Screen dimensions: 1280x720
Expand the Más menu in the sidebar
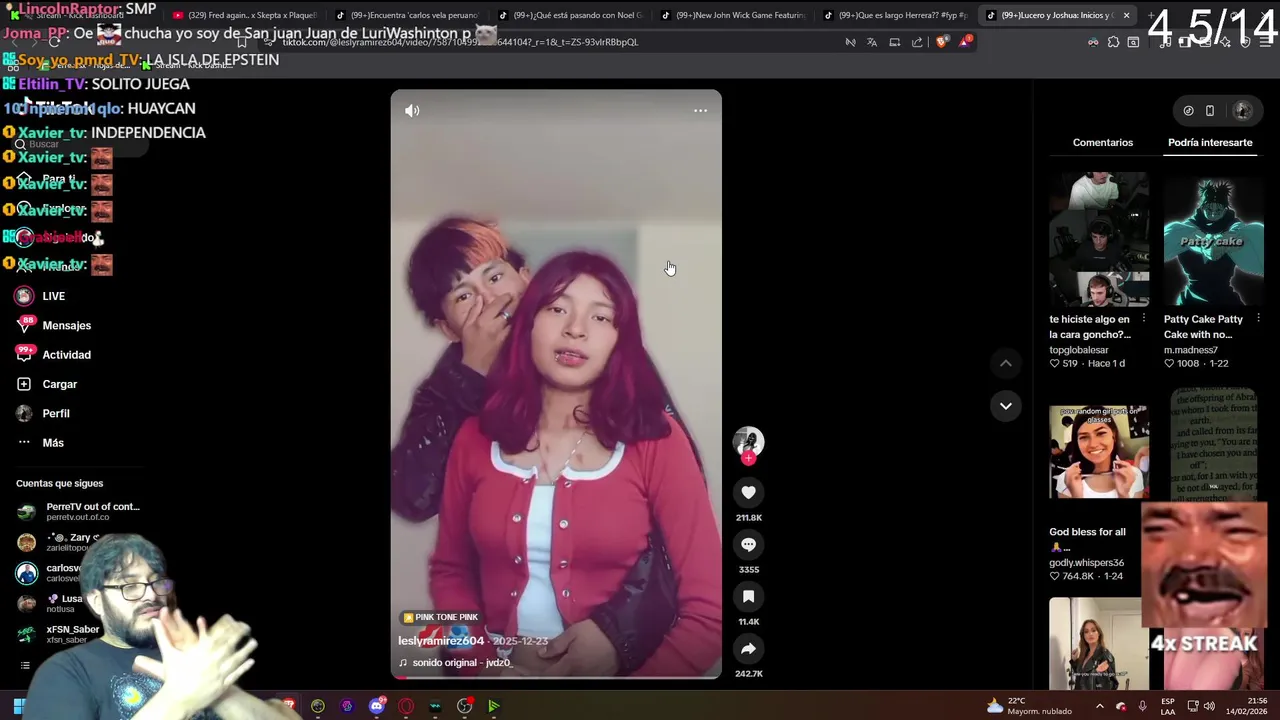coord(53,443)
